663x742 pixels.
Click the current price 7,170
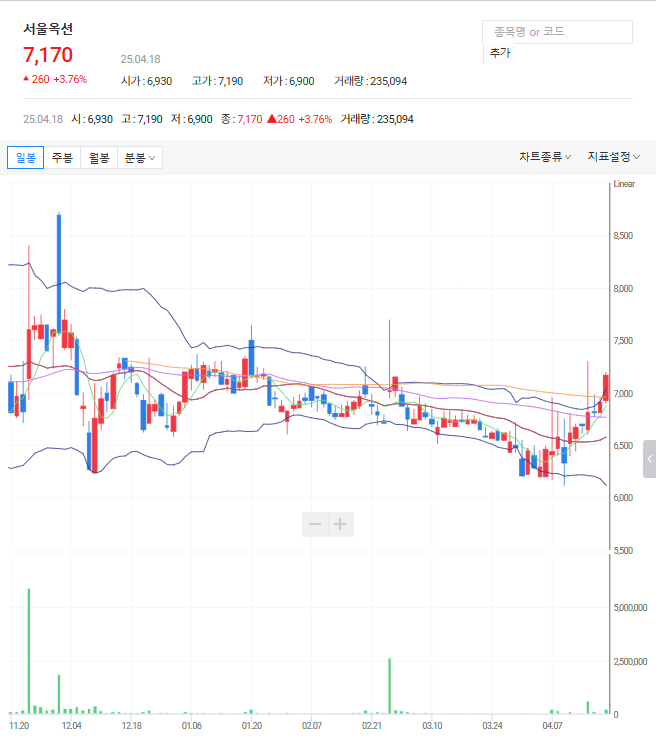tap(48, 55)
